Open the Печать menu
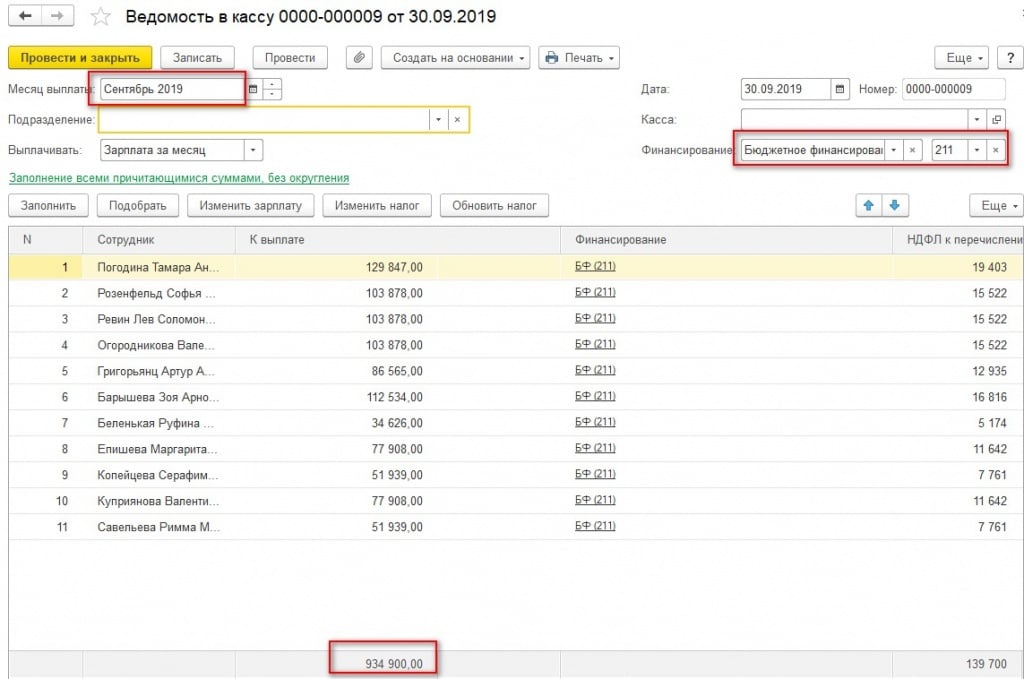 [x=579, y=58]
